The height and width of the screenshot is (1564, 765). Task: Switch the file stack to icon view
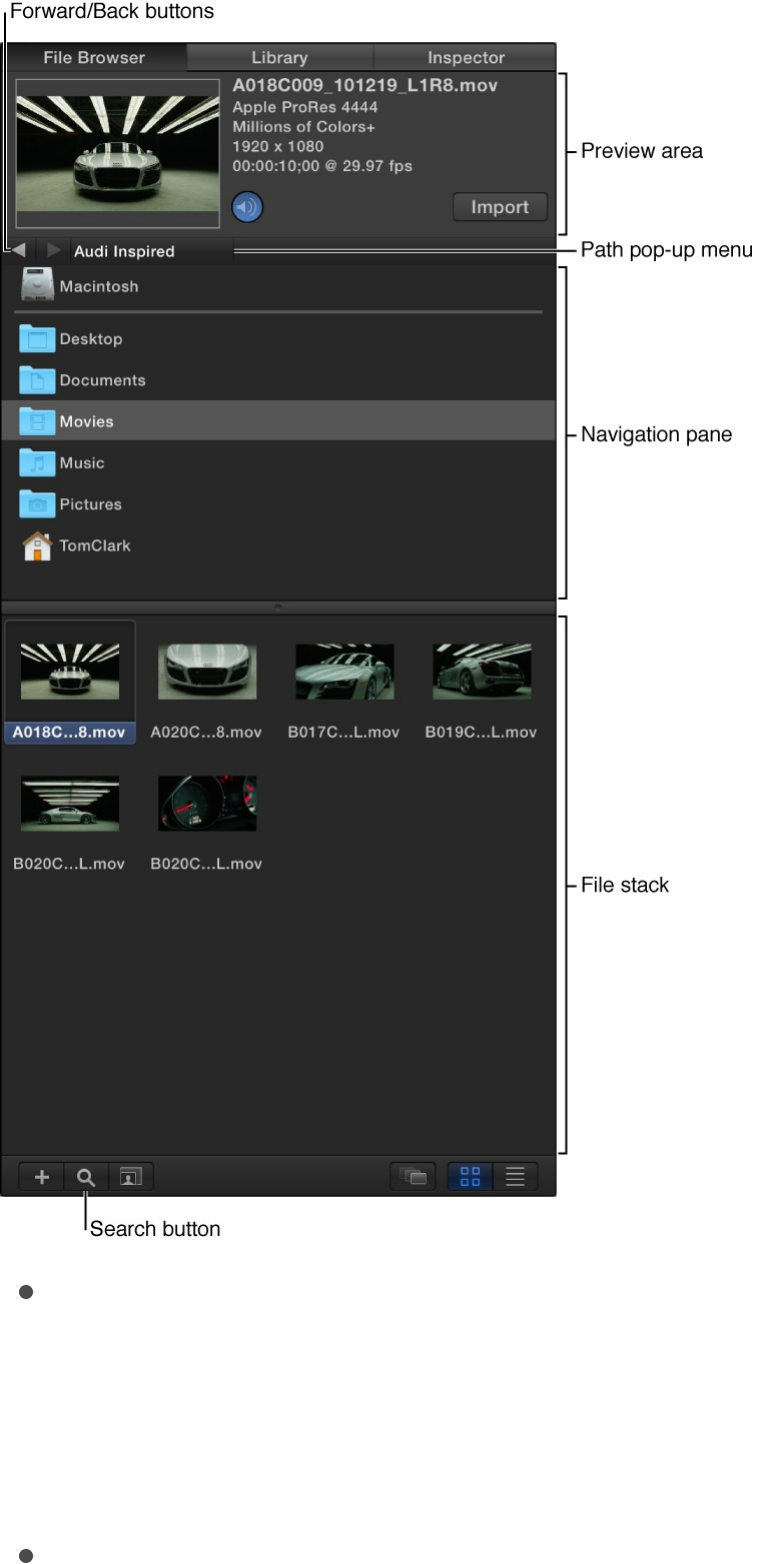pyautogui.click(x=470, y=1177)
